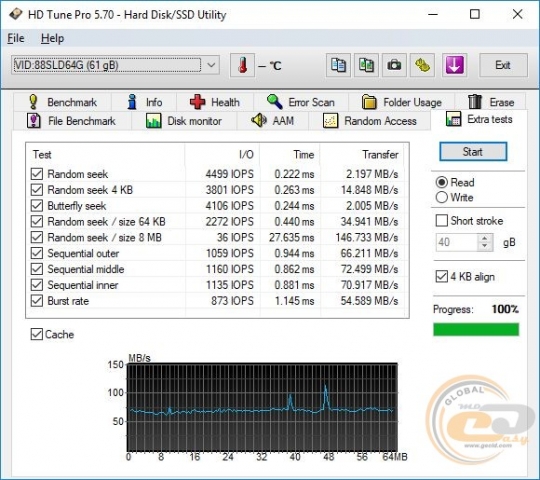Image resolution: width=540 pixels, height=480 pixels.
Task: Open the Health tab with red cross
Action: 215,102
